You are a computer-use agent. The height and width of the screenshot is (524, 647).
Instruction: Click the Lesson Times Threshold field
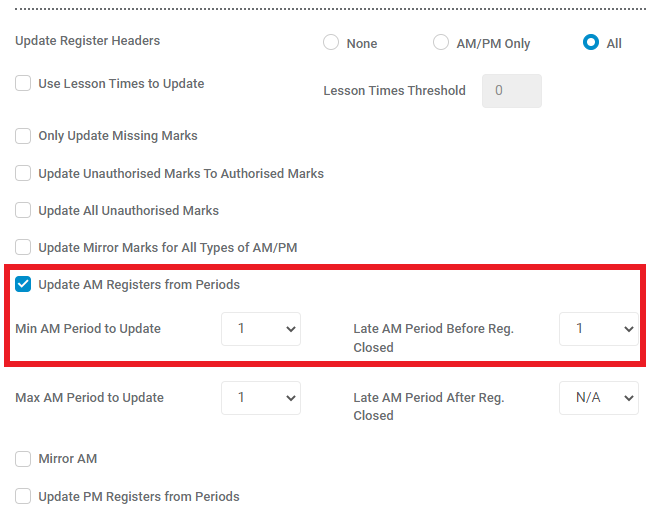click(512, 91)
